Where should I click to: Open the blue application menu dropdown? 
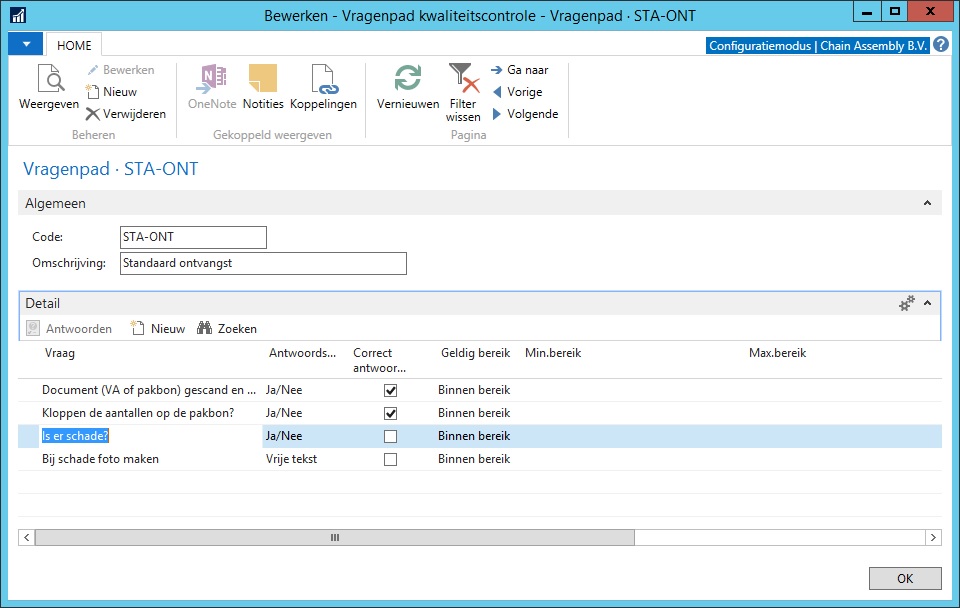tap(26, 45)
